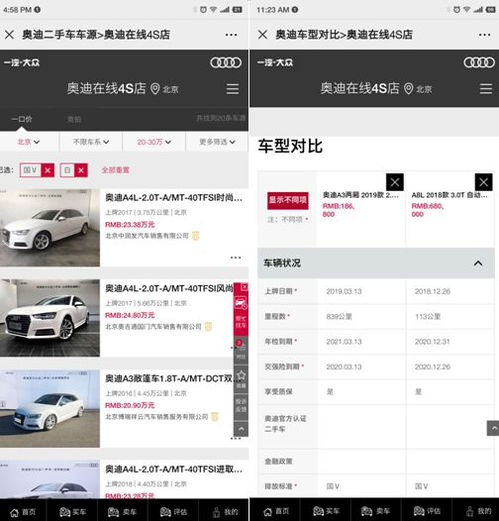Image resolution: width=499 pixels, height=521 pixels.
Task: Open 卖车 sell car on left bottom bar
Action: [122, 511]
